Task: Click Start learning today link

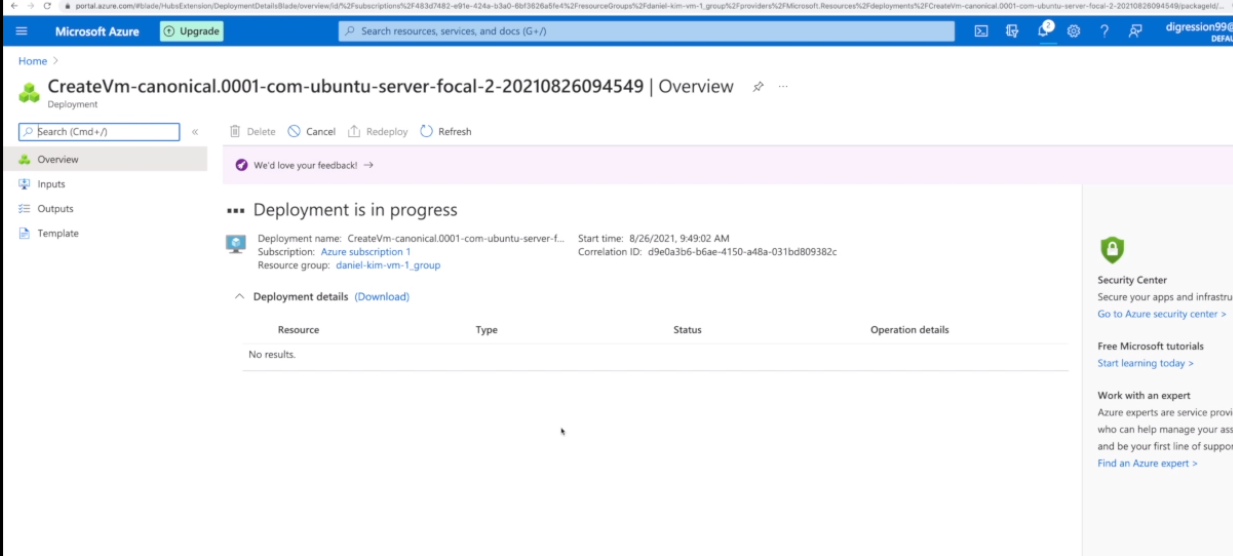Action: click(1145, 363)
